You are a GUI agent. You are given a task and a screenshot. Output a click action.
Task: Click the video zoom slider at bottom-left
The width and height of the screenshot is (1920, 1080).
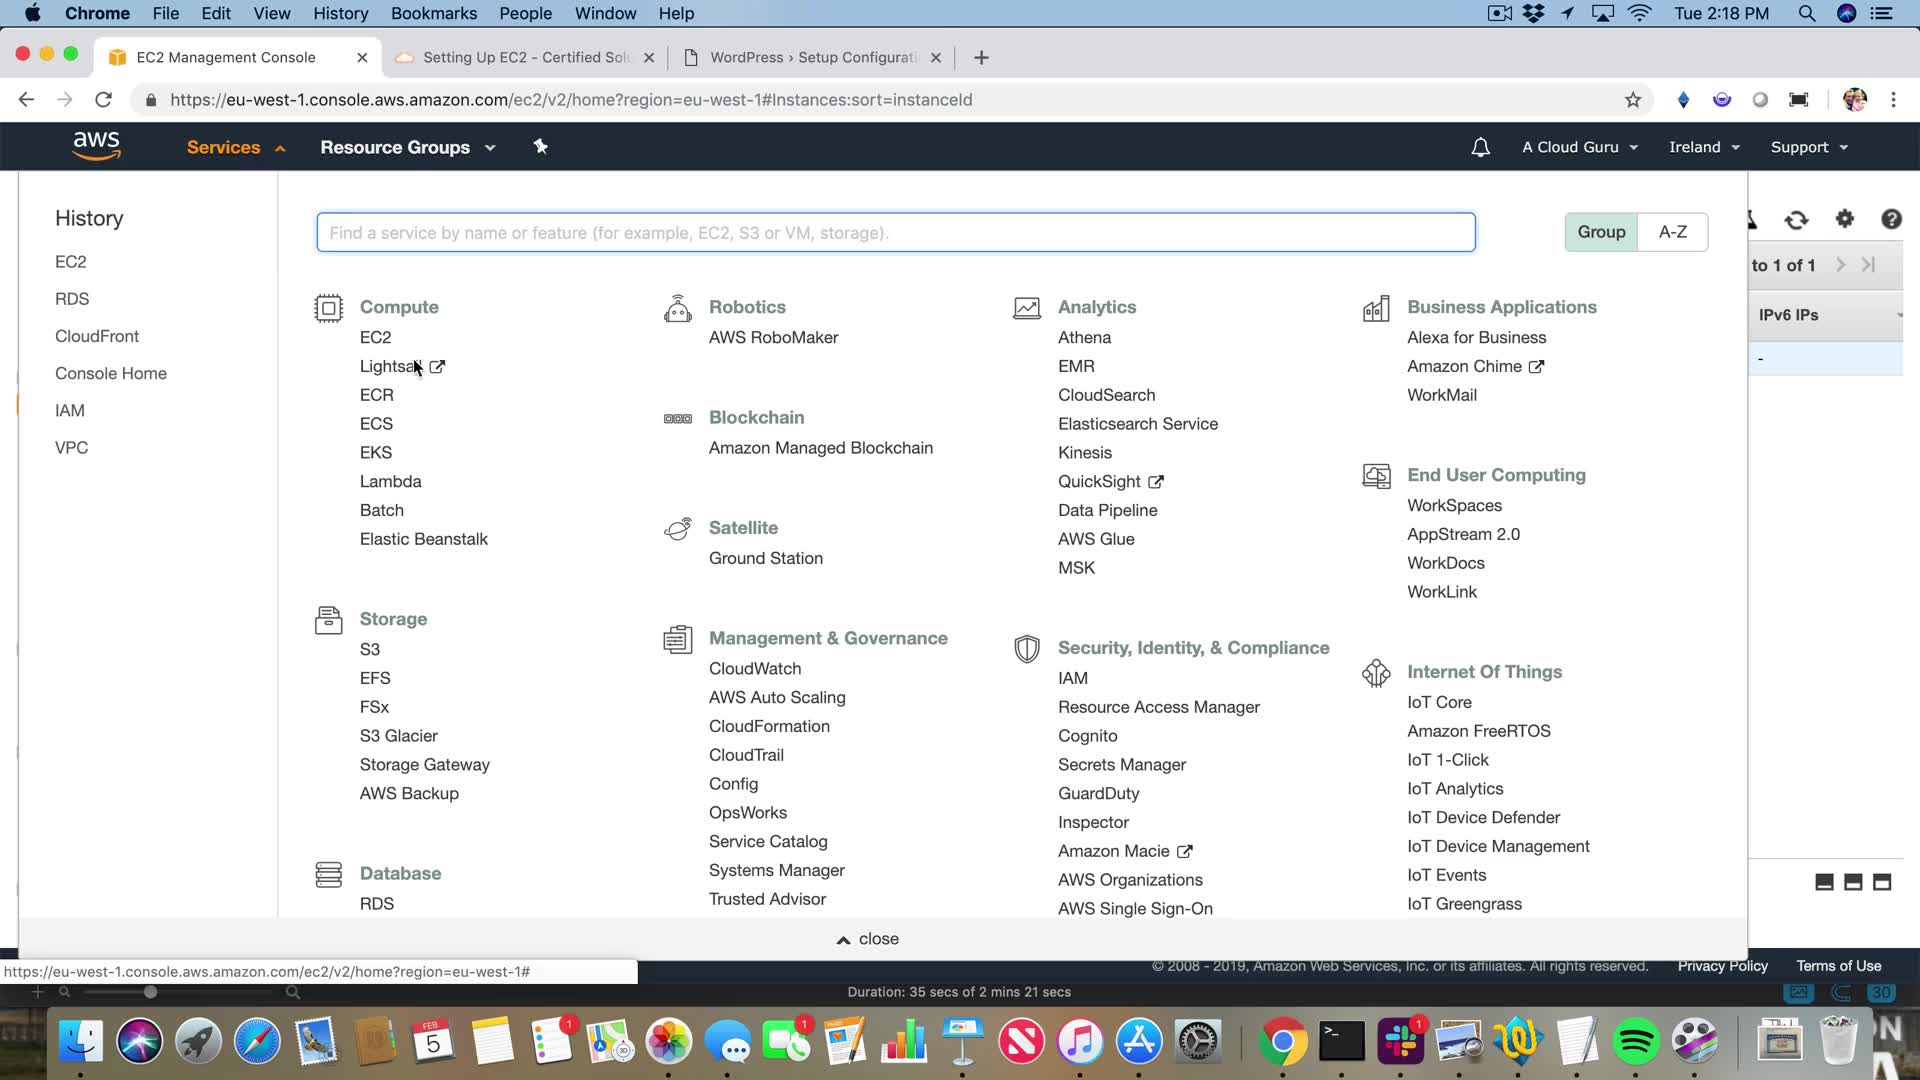pos(150,992)
